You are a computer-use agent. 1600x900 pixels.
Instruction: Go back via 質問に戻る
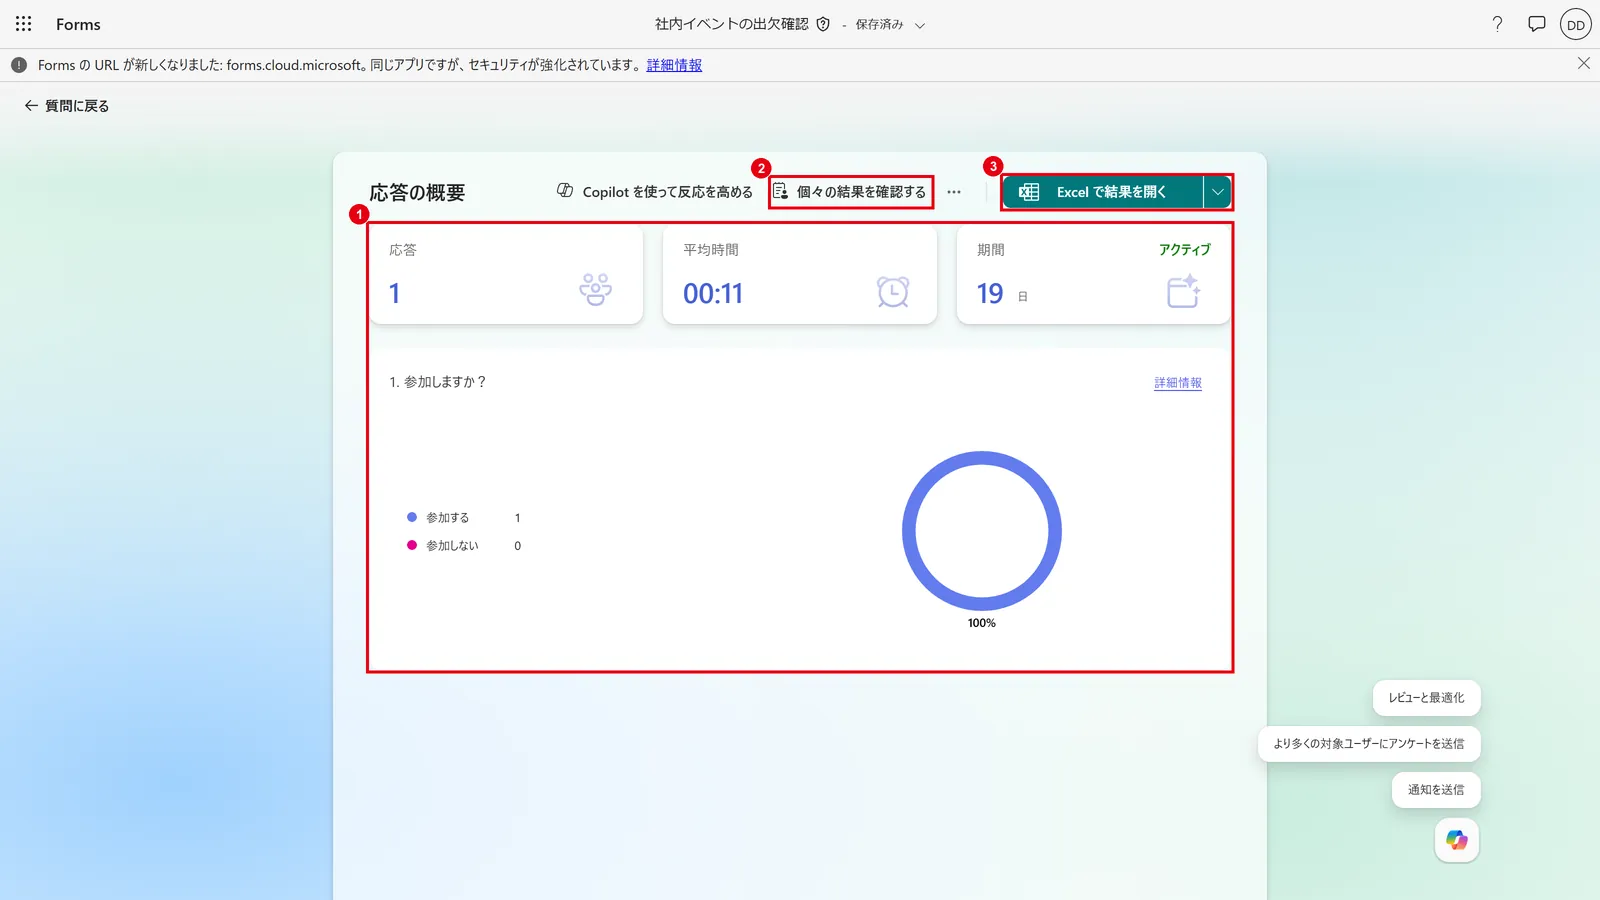67,105
